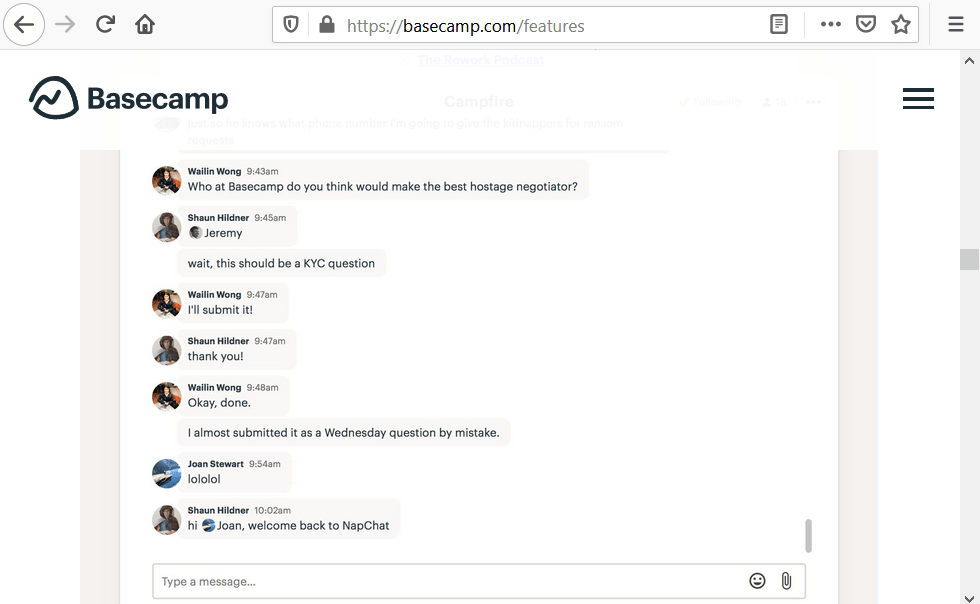
Task: Go to the browser home page
Action: [145, 25]
